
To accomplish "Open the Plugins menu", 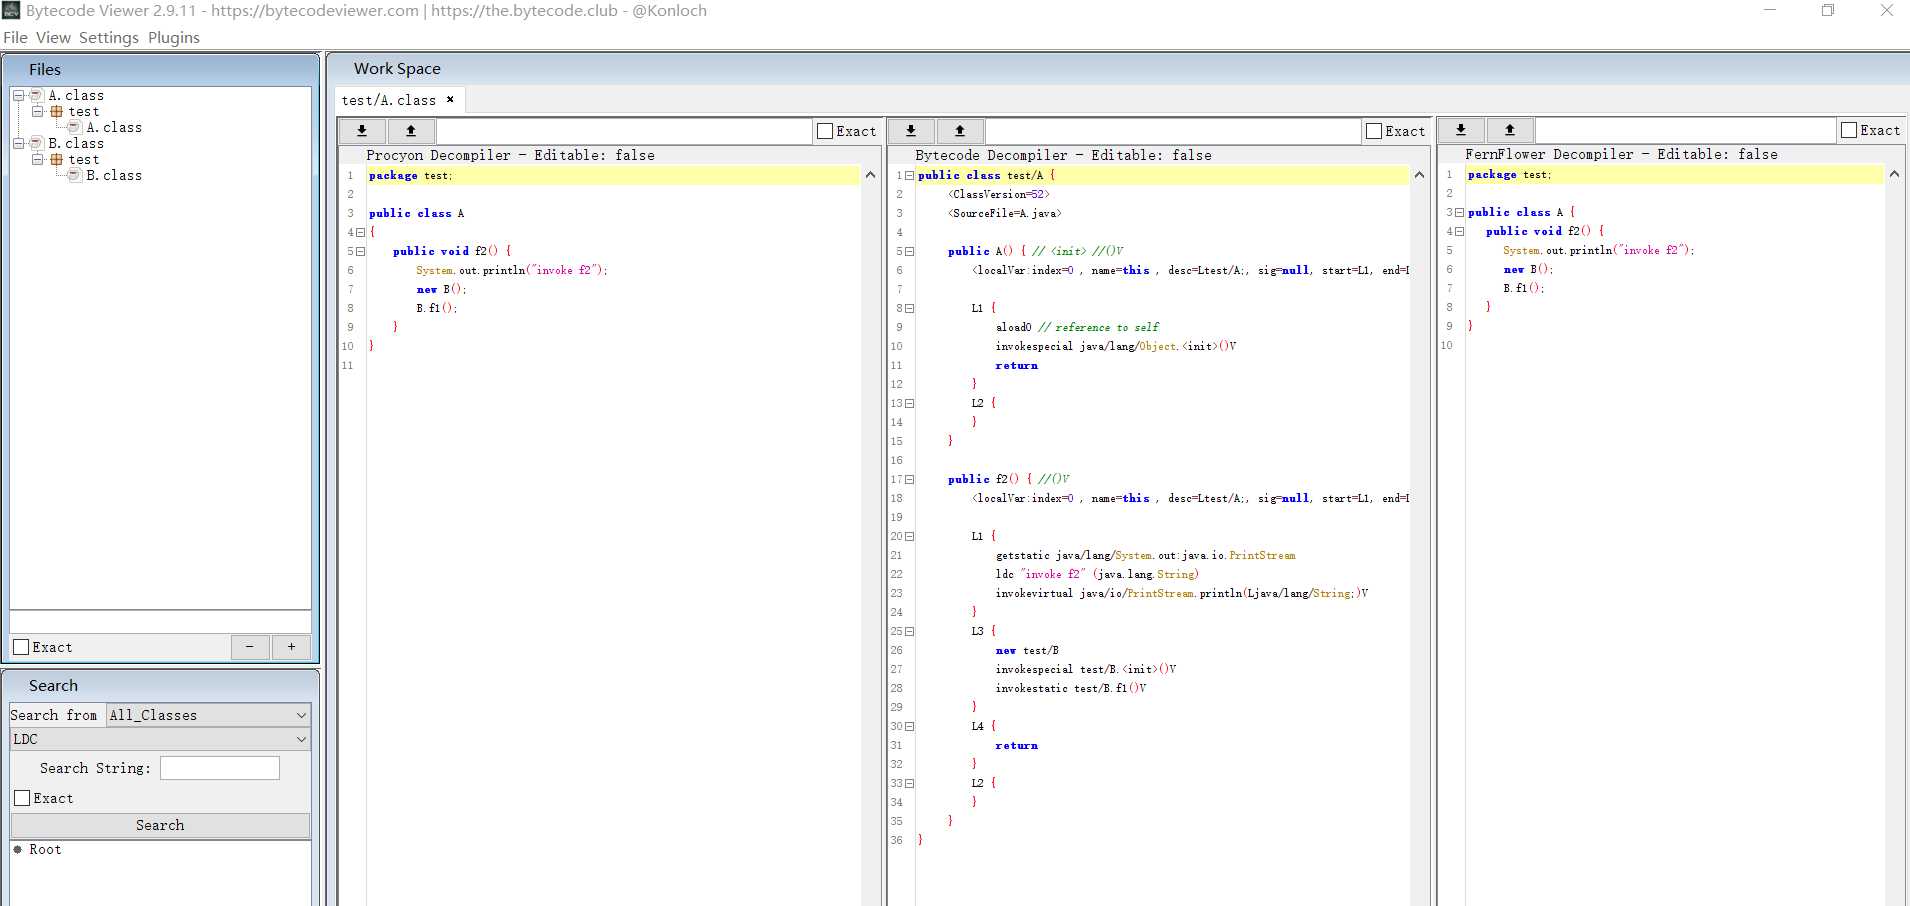I will coord(174,38).
